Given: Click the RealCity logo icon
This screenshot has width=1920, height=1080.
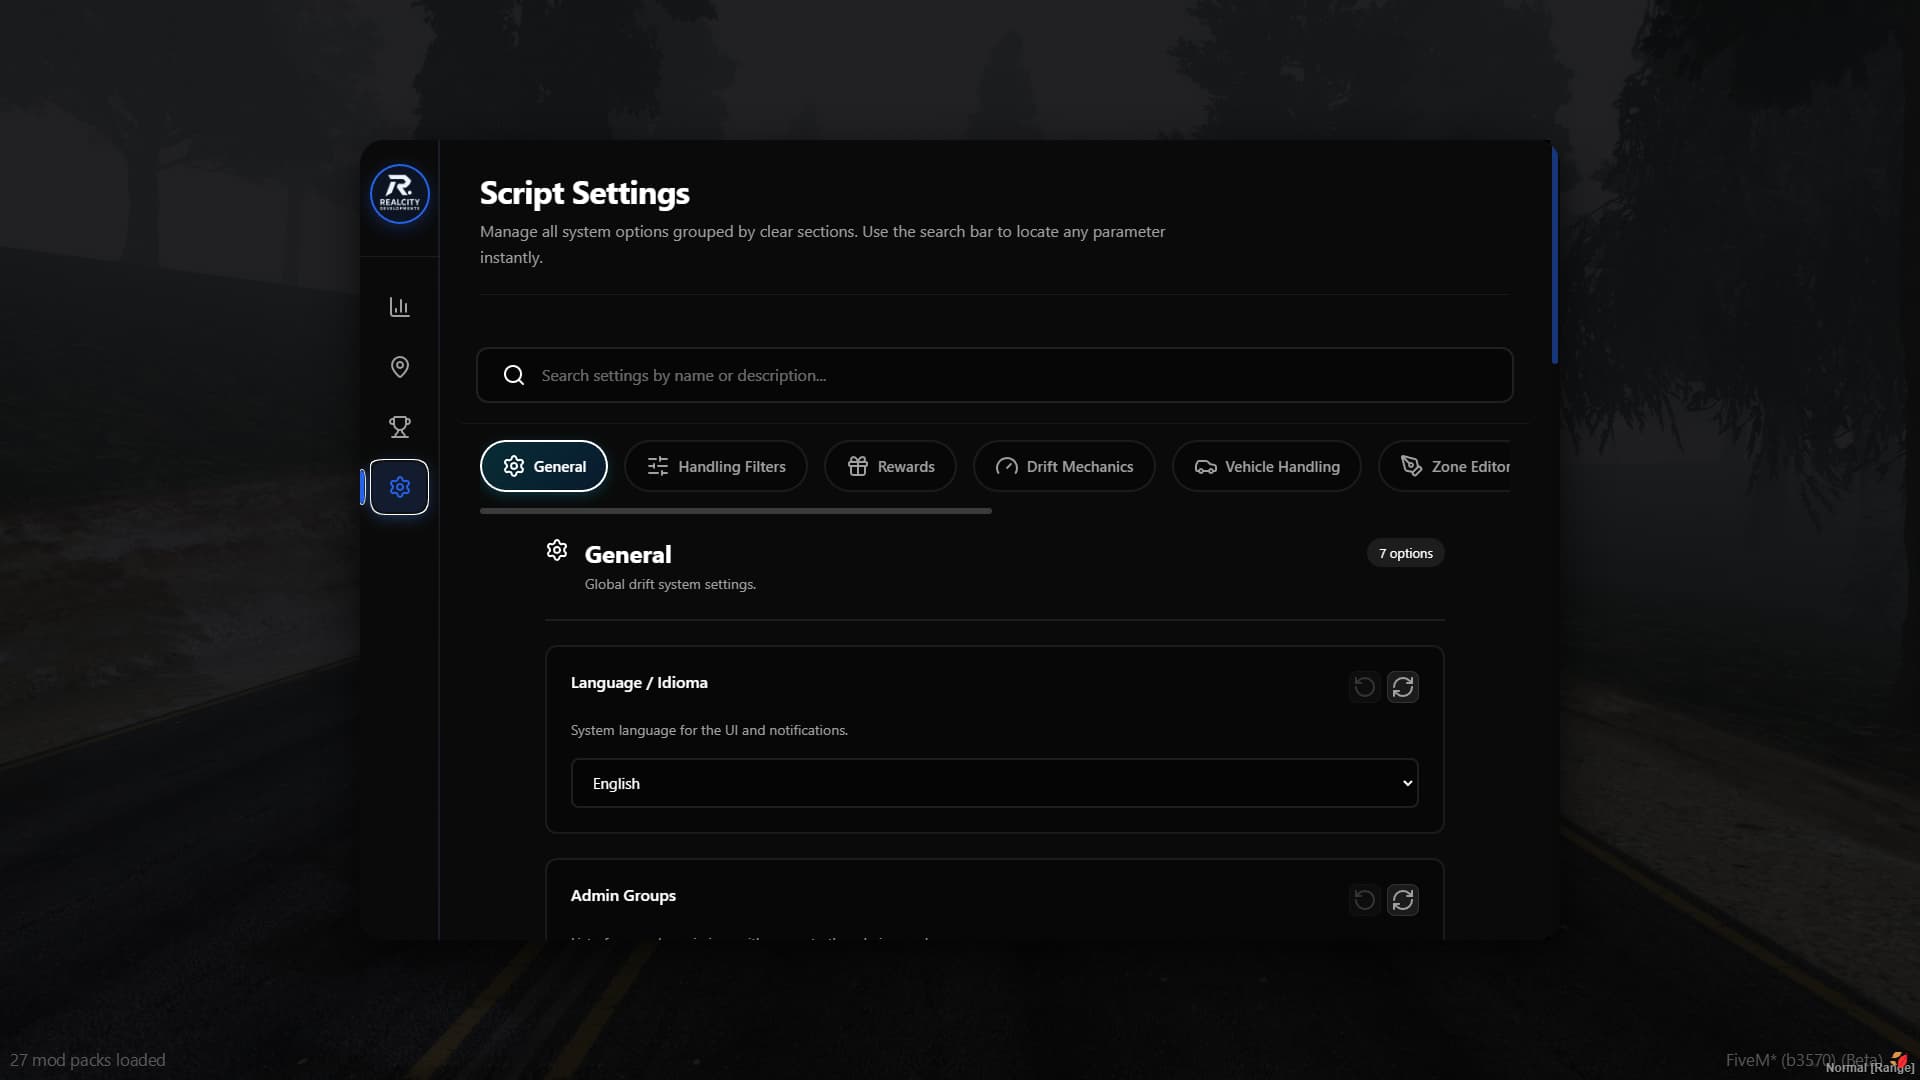Looking at the screenshot, I should pos(399,194).
